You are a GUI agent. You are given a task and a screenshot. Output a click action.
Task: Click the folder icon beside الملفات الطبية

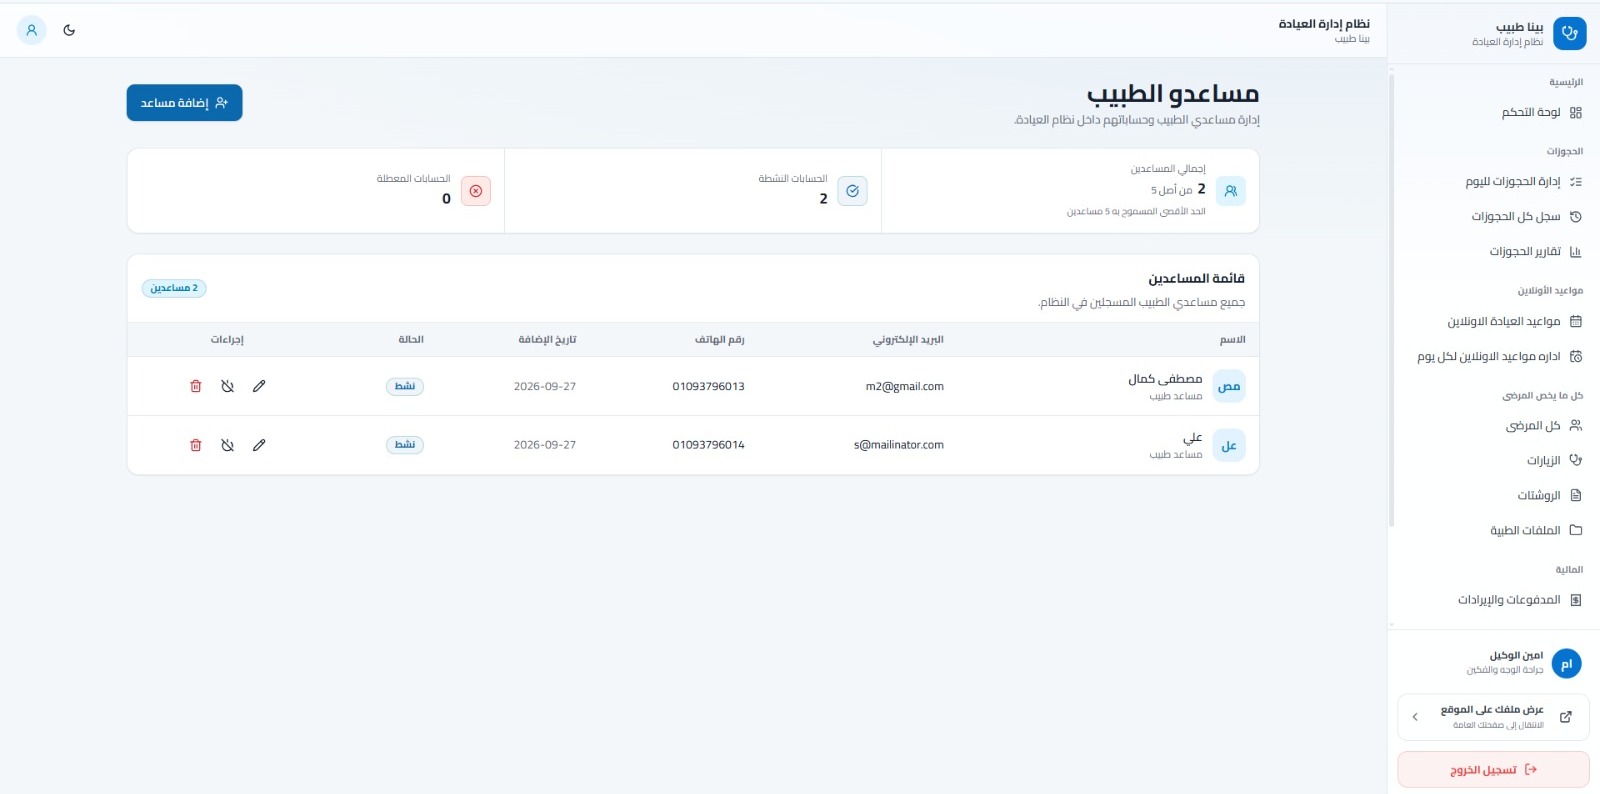click(x=1576, y=531)
